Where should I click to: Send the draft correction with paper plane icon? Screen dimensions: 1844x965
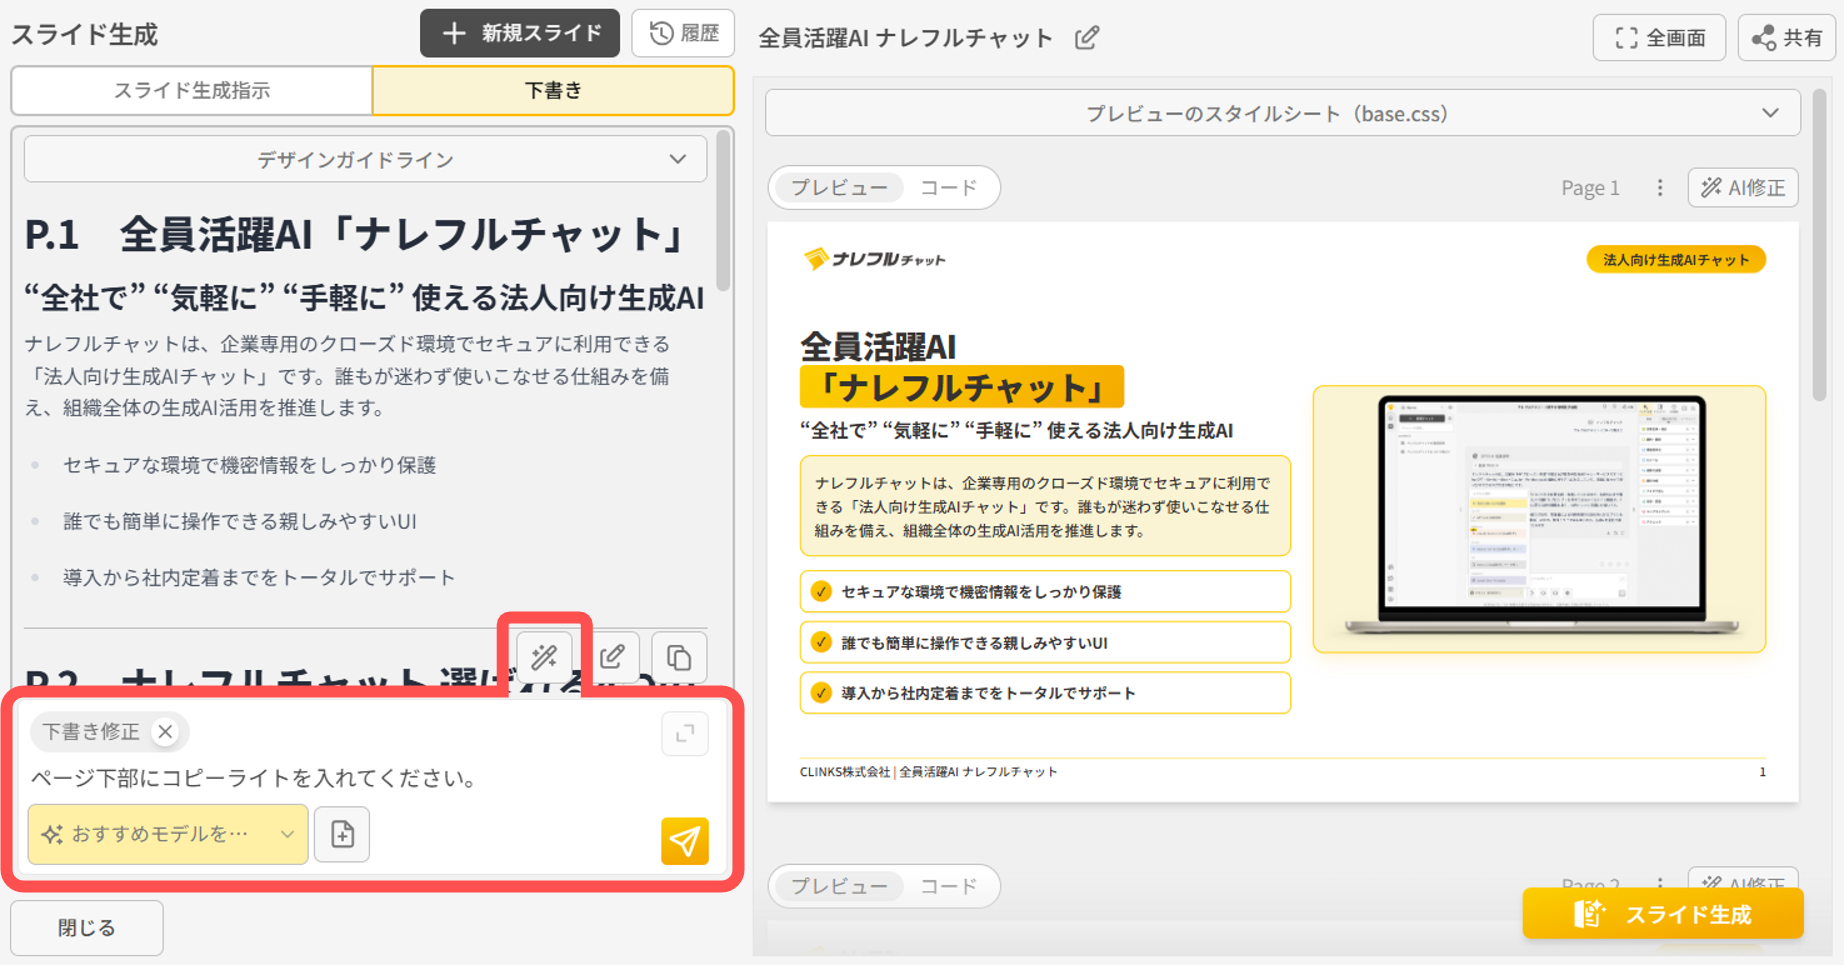(685, 840)
